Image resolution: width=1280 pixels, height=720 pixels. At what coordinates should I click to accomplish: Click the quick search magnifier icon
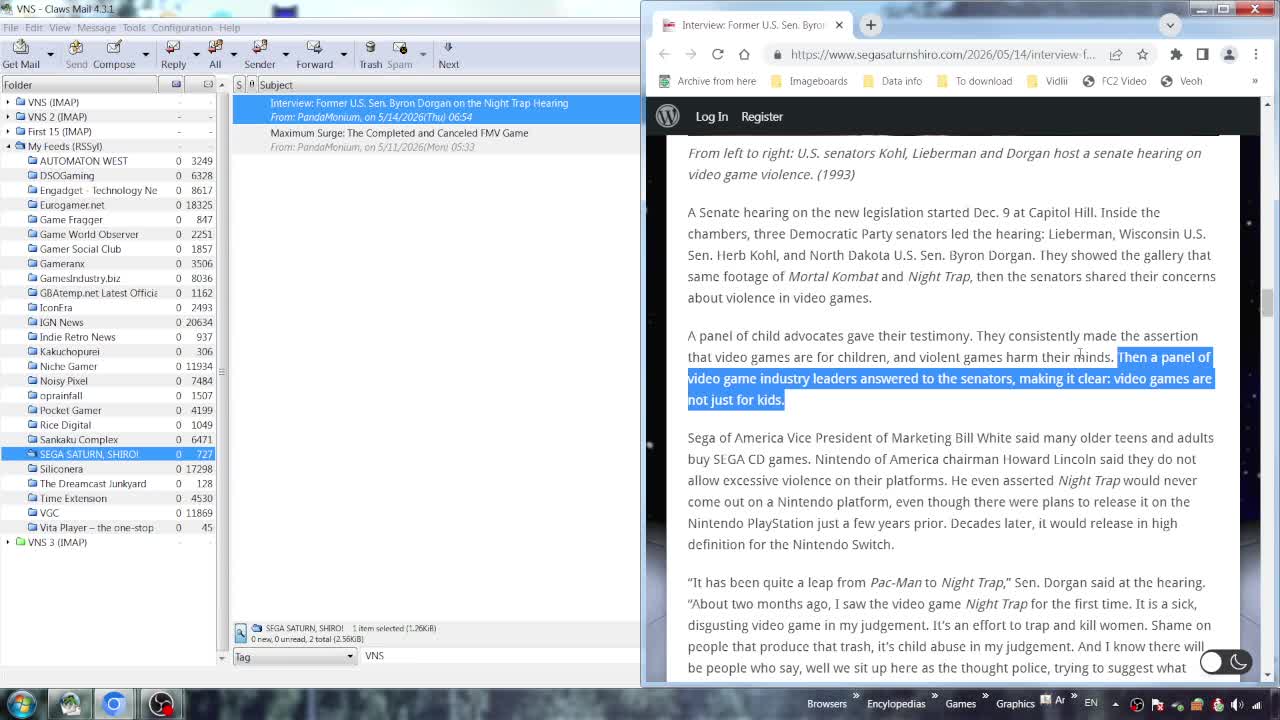tap(241, 633)
